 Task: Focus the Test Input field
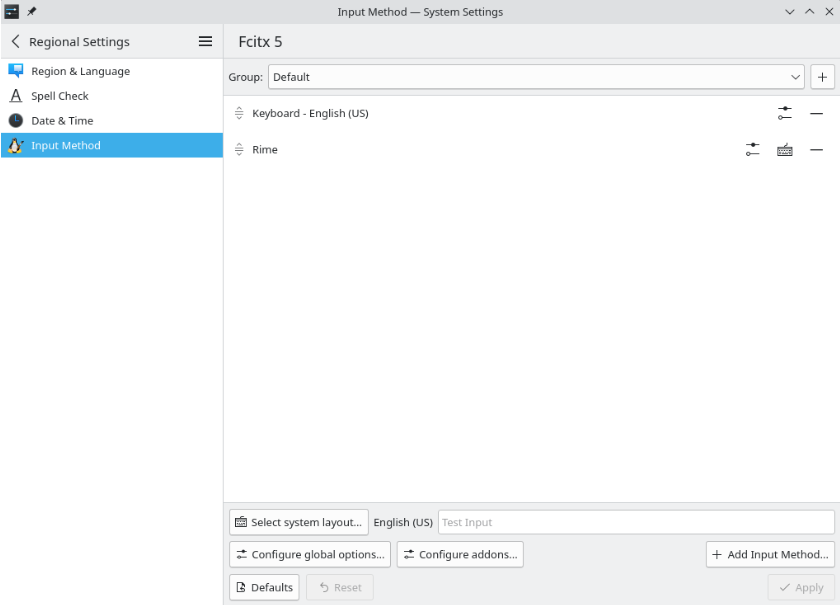click(636, 522)
